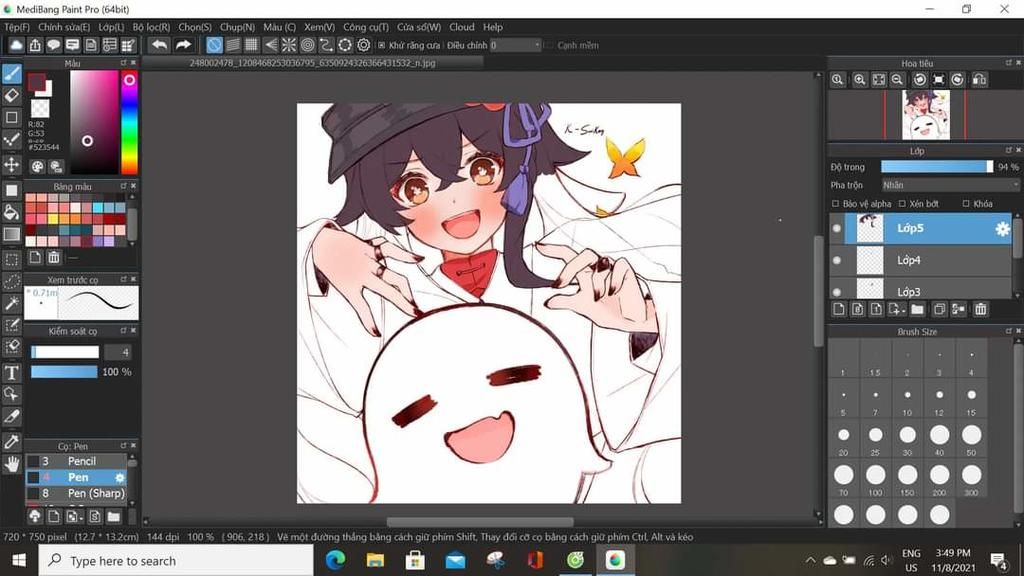This screenshot has height=576, width=1024.
Task: Select the Fill bucket tool
Action: coord(12,213)
